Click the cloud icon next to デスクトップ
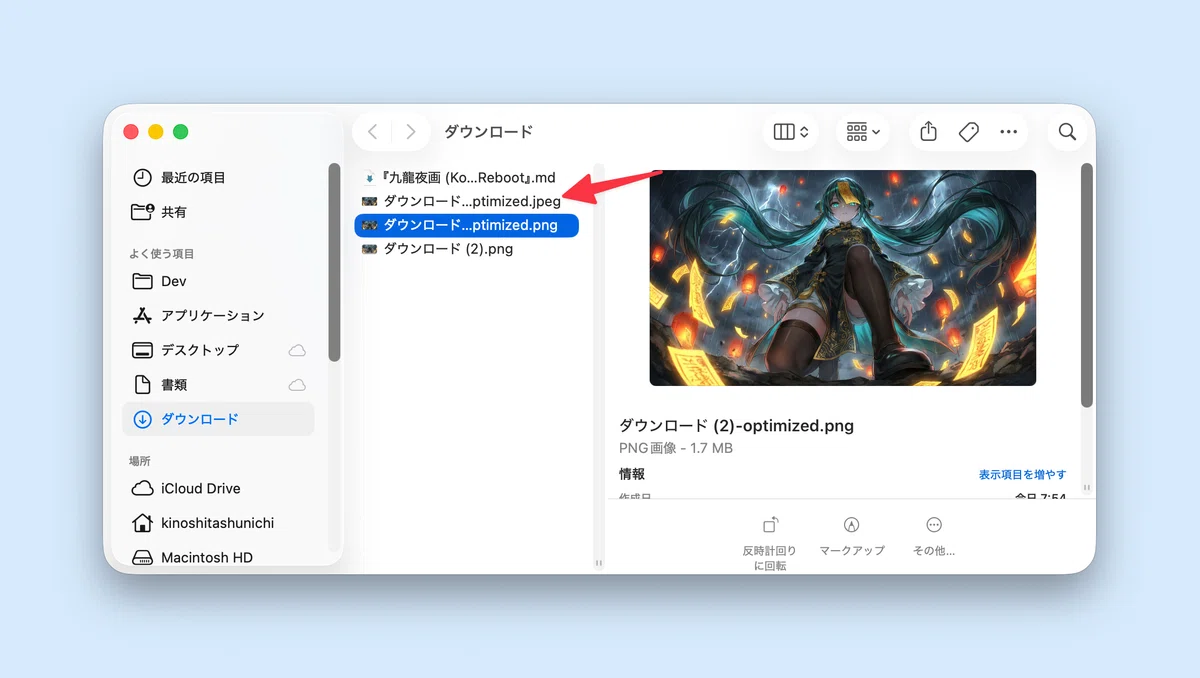The width and height of the screenshot is (1200, 678). [x=297, y=350]
